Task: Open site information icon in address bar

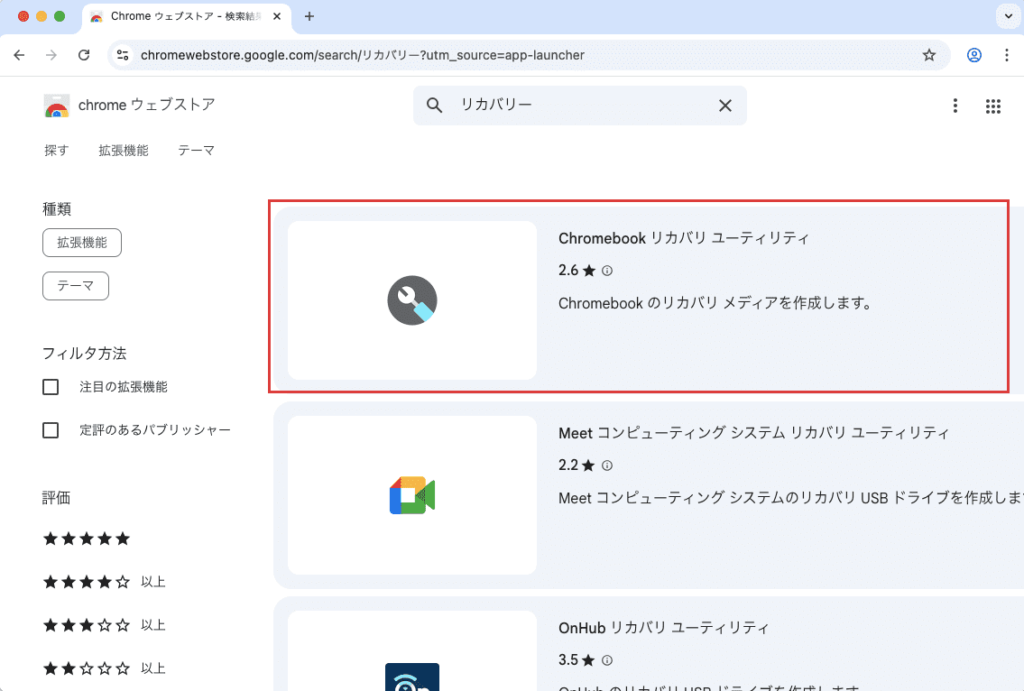Action: 123,55
